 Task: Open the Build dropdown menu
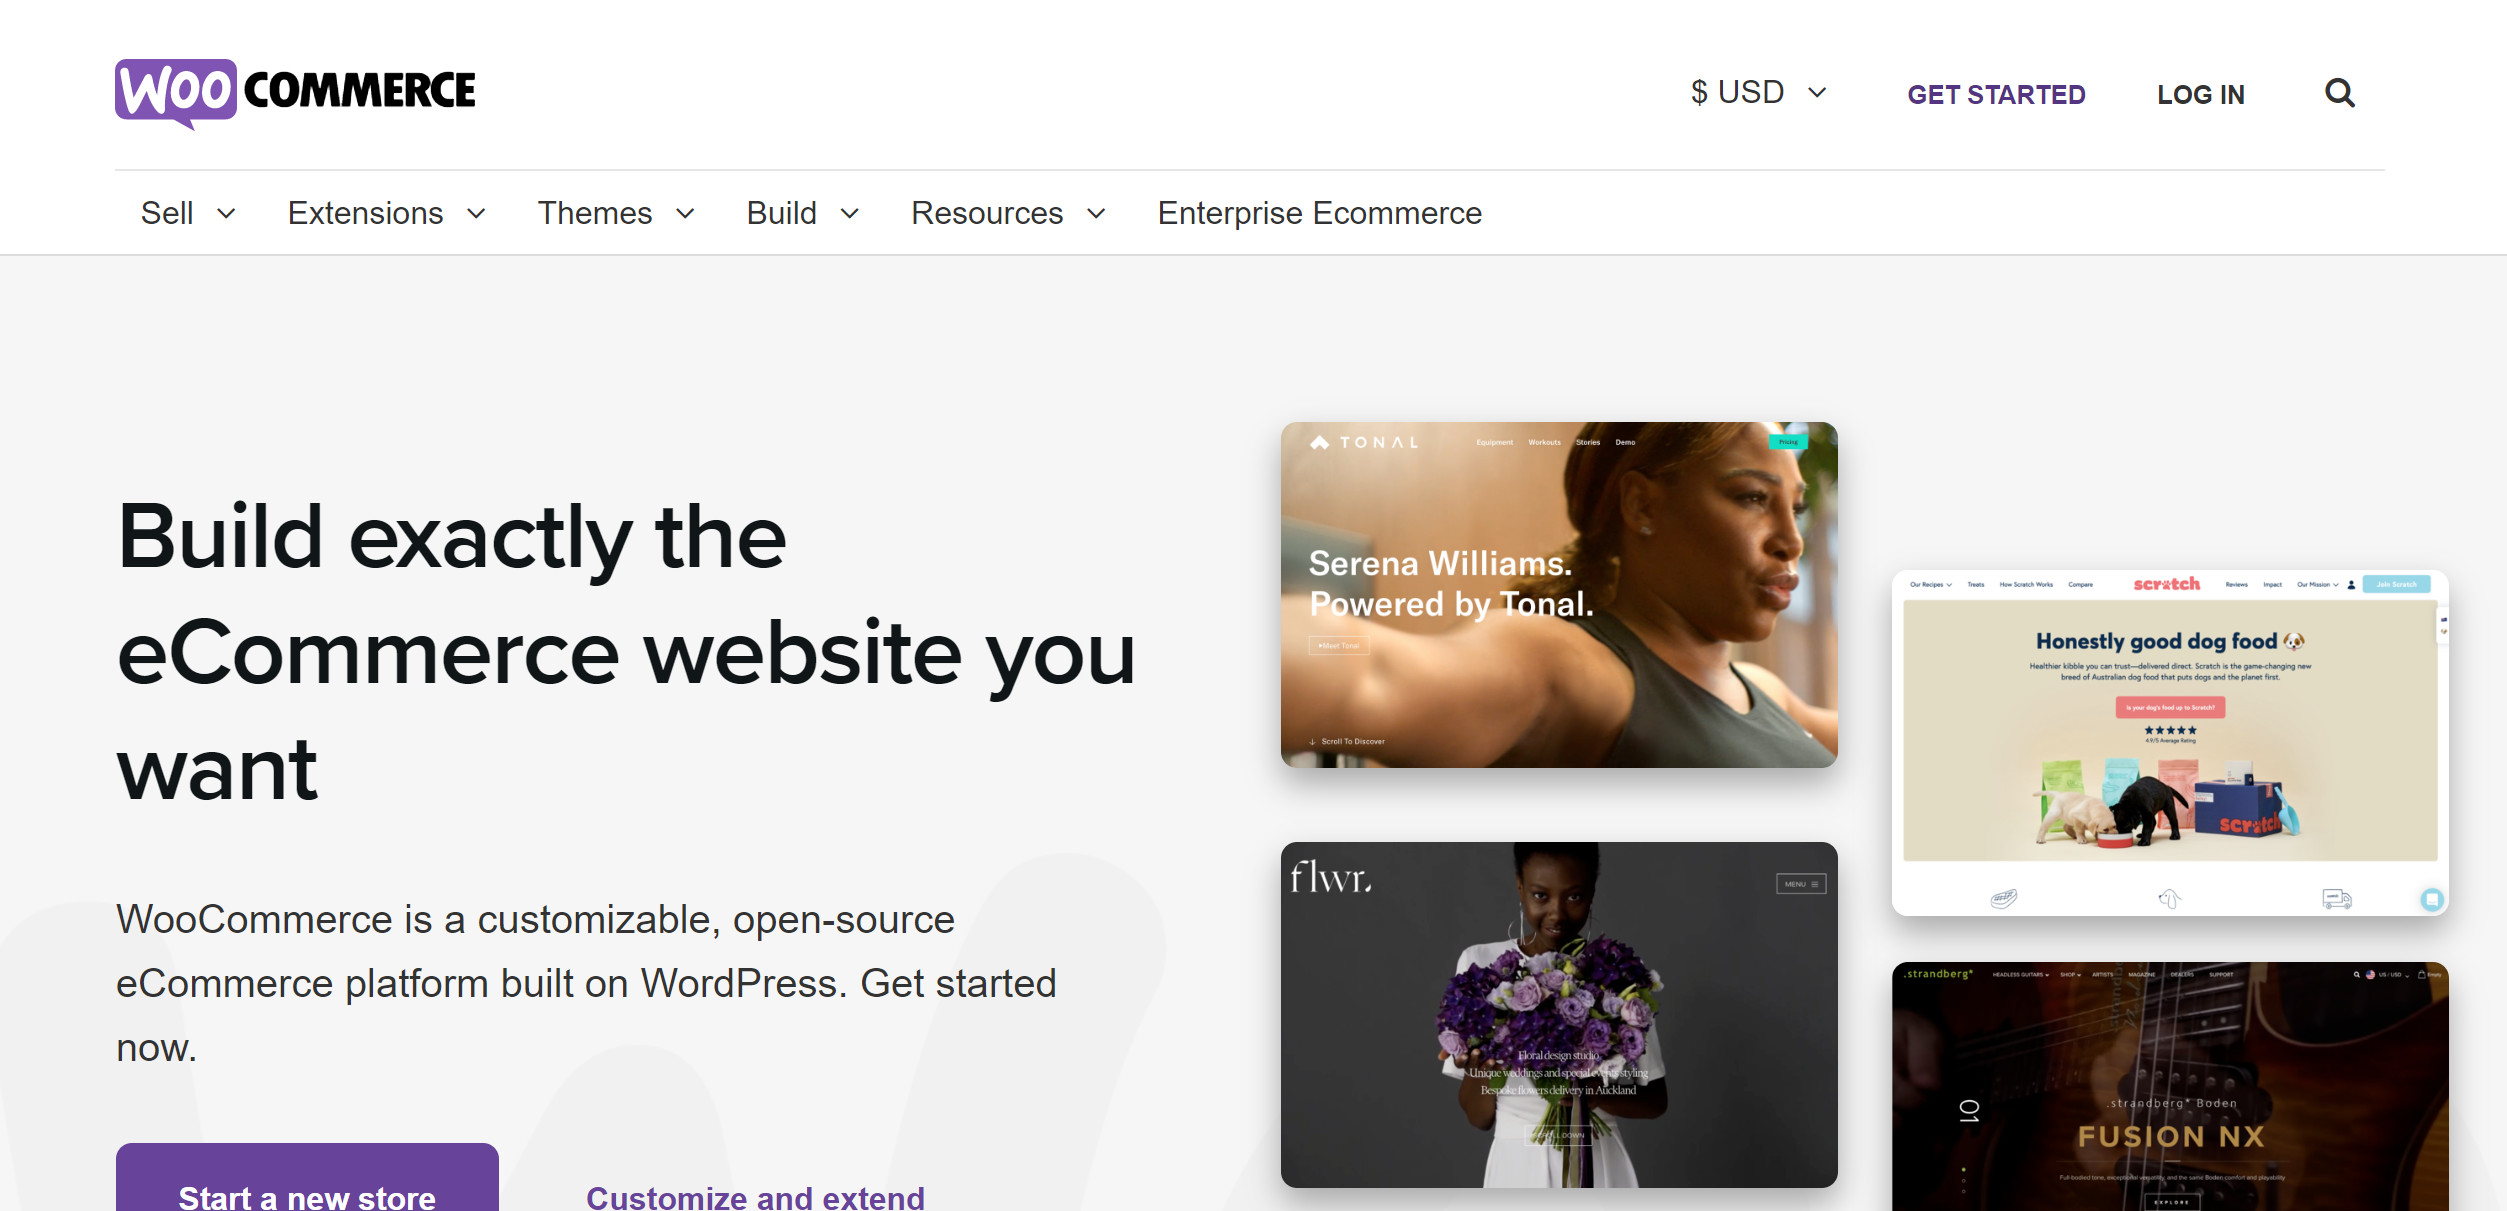tap(801, 213)
